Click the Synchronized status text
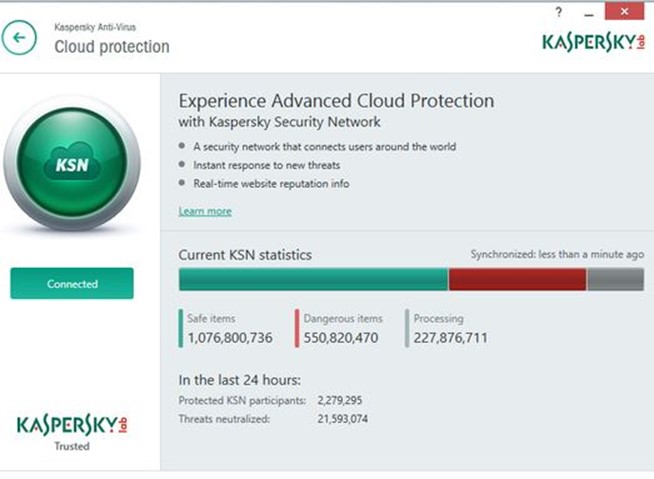 pyautogui.click(x=557, y=254)
